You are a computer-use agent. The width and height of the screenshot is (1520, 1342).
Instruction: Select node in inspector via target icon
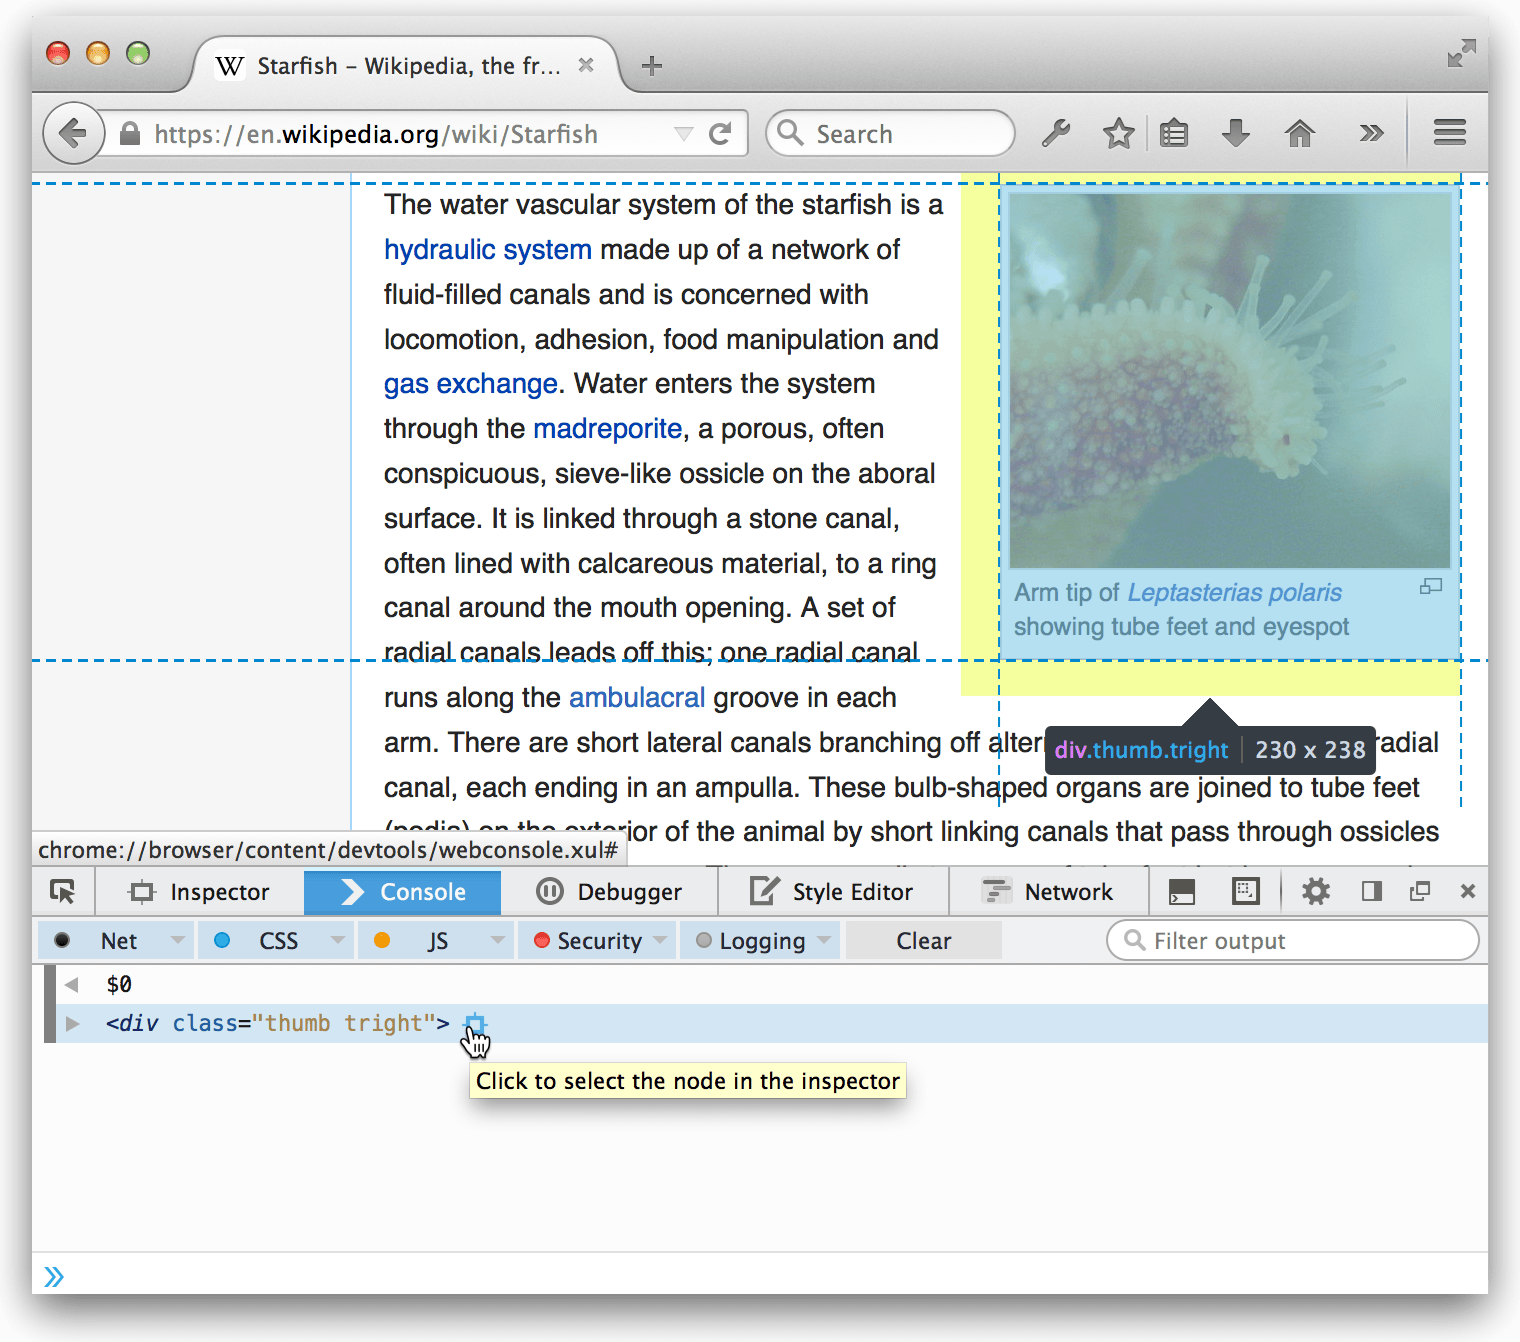tap(475, 1024)
